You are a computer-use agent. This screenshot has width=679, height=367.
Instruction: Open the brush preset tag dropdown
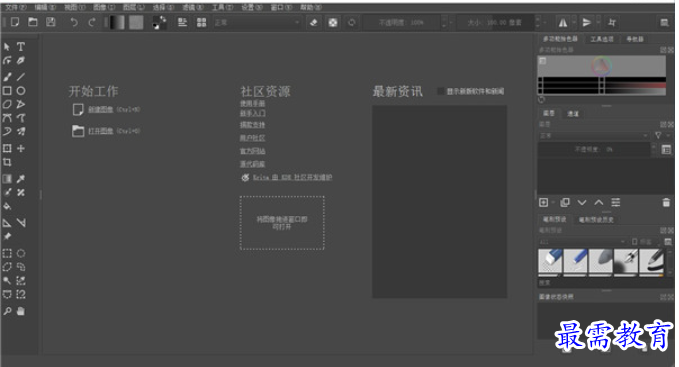(583, 241)
